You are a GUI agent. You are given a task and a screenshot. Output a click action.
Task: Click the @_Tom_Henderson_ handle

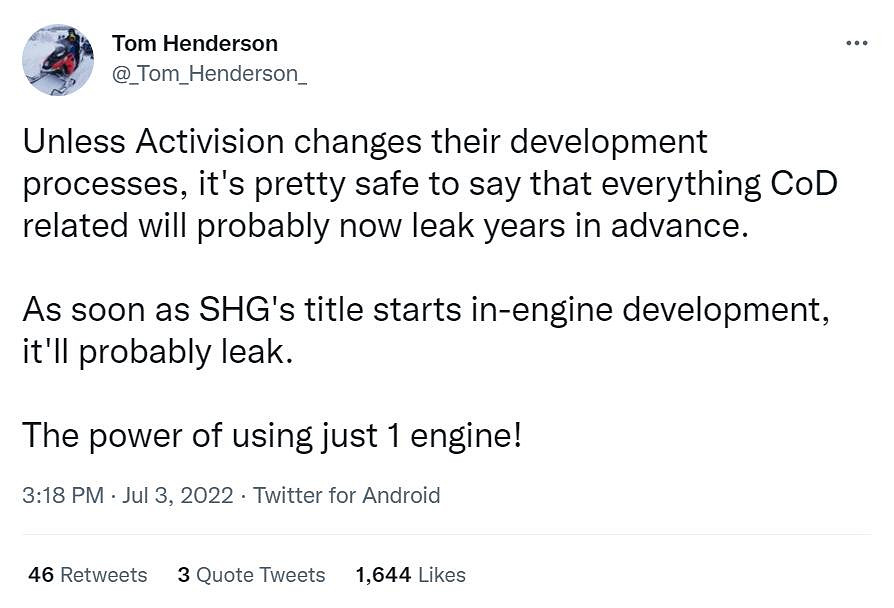click(x=209, y=76)
